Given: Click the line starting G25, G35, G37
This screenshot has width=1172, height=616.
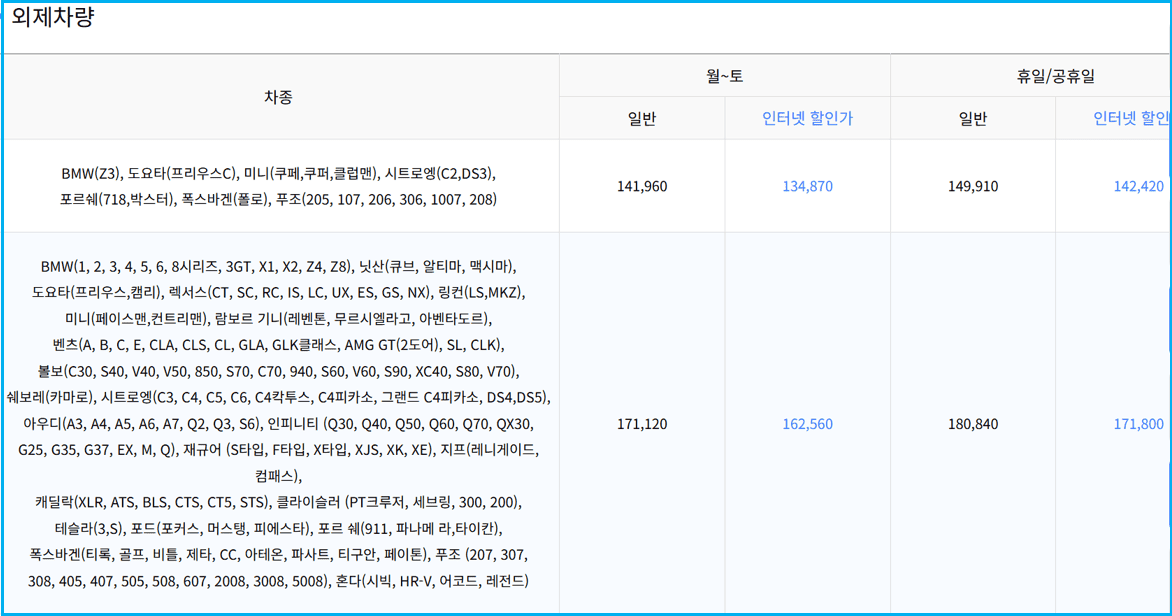Looking at the screenshot, I should pos(278,450).
